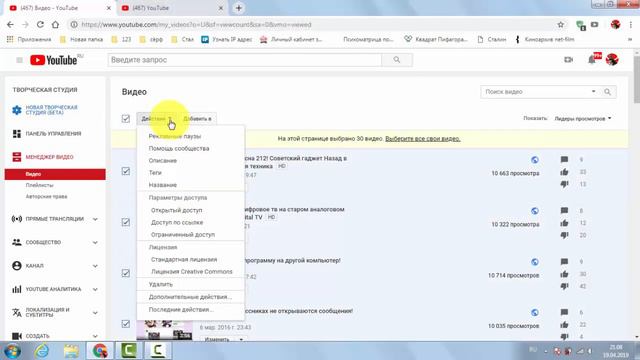This screenshot has height=360, width=640.
Task: Focus the Введите запрос search field
Action: [245, 60]
